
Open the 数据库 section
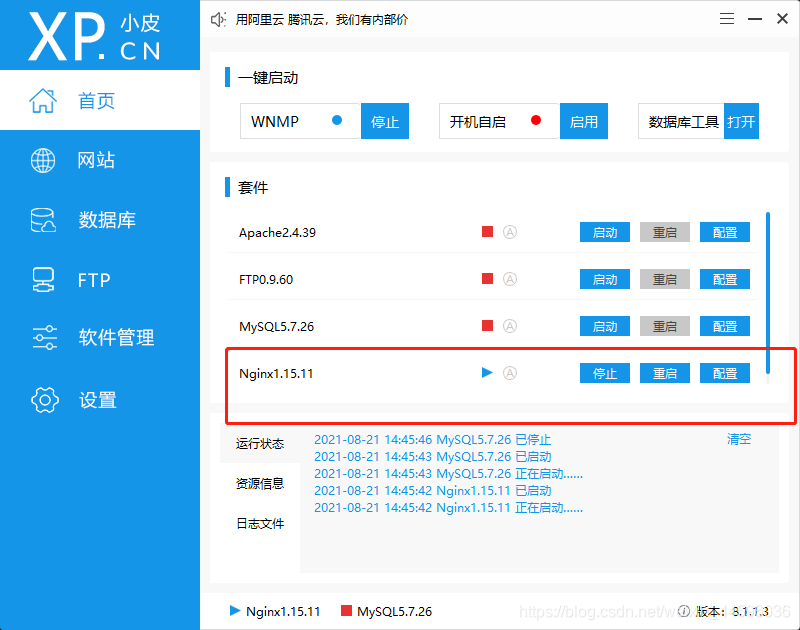[x=100, y=220]
